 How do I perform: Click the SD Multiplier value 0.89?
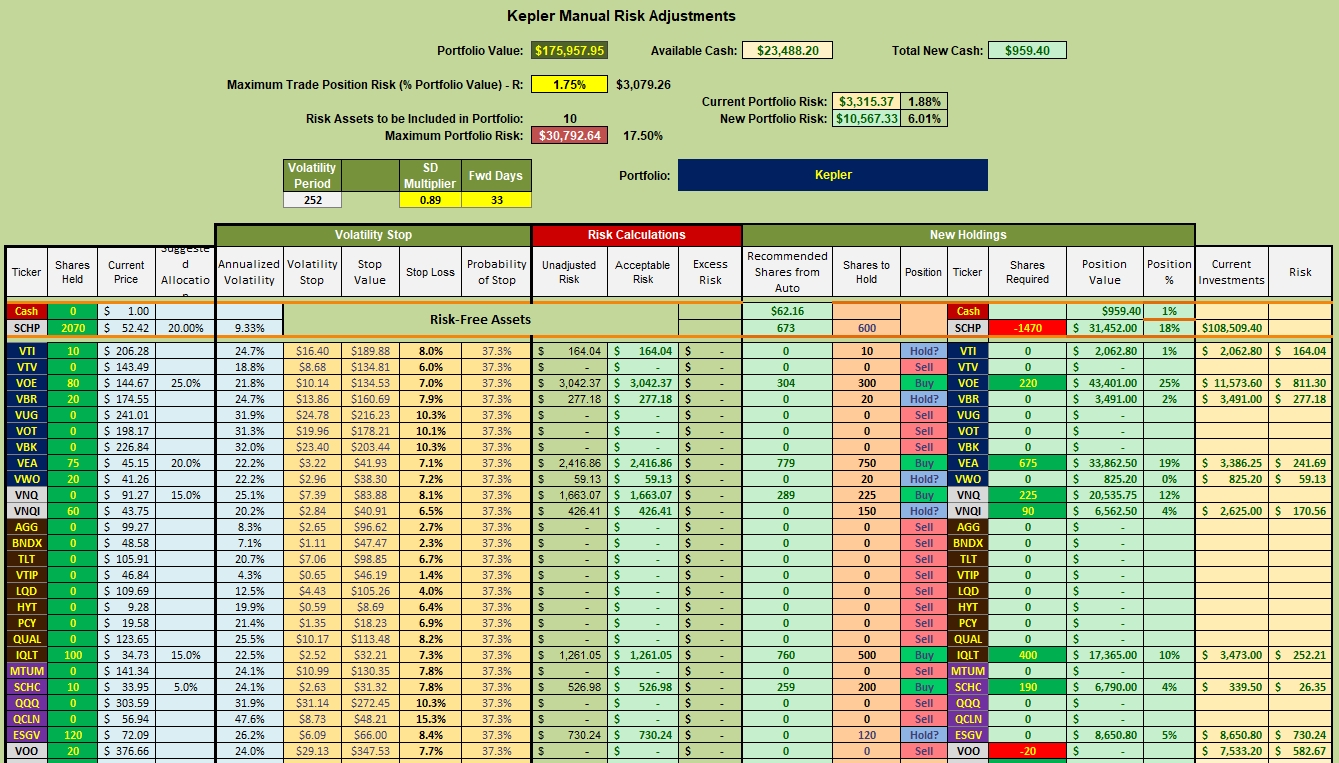[x=429, y=200]
